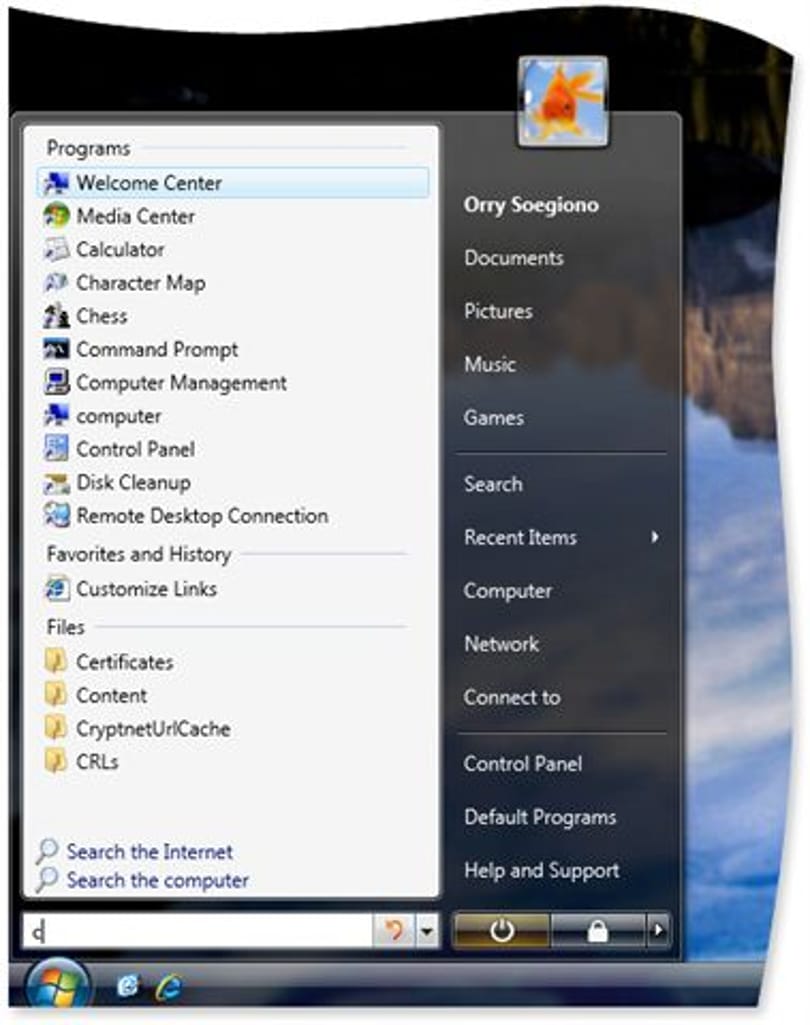This screenshot has width=810, height=1025.
Task: Click magnifier icon beside Search the computer
Action: 46,880
